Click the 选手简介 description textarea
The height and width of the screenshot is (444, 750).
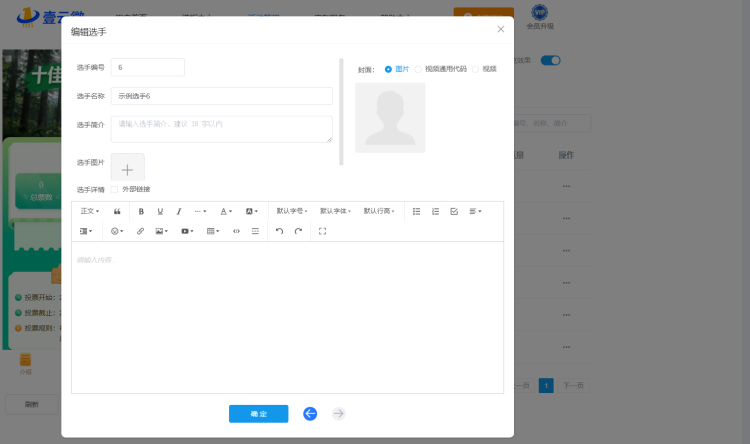(x=221, y=129)
